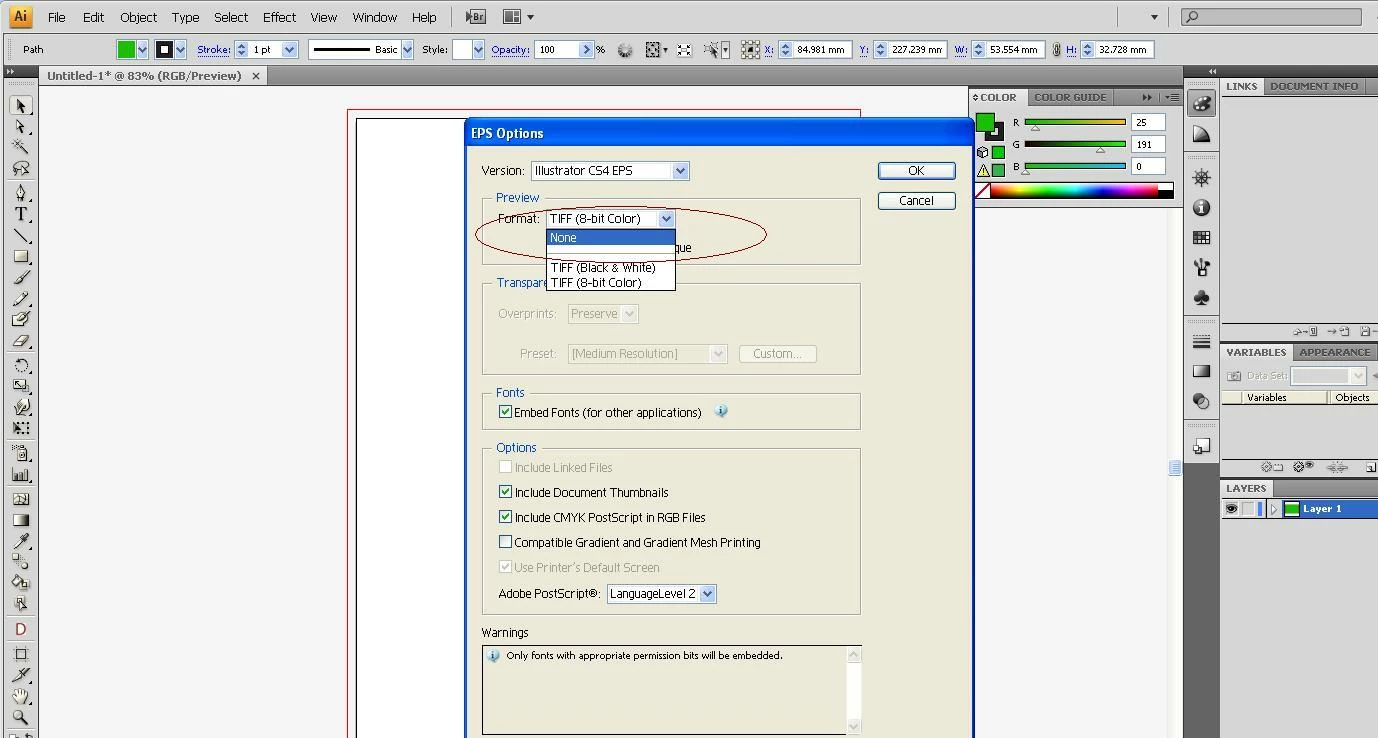Choose TIFF (Black & White) format option
Viewport: 1378px width, 738px height.
point(611,267)
